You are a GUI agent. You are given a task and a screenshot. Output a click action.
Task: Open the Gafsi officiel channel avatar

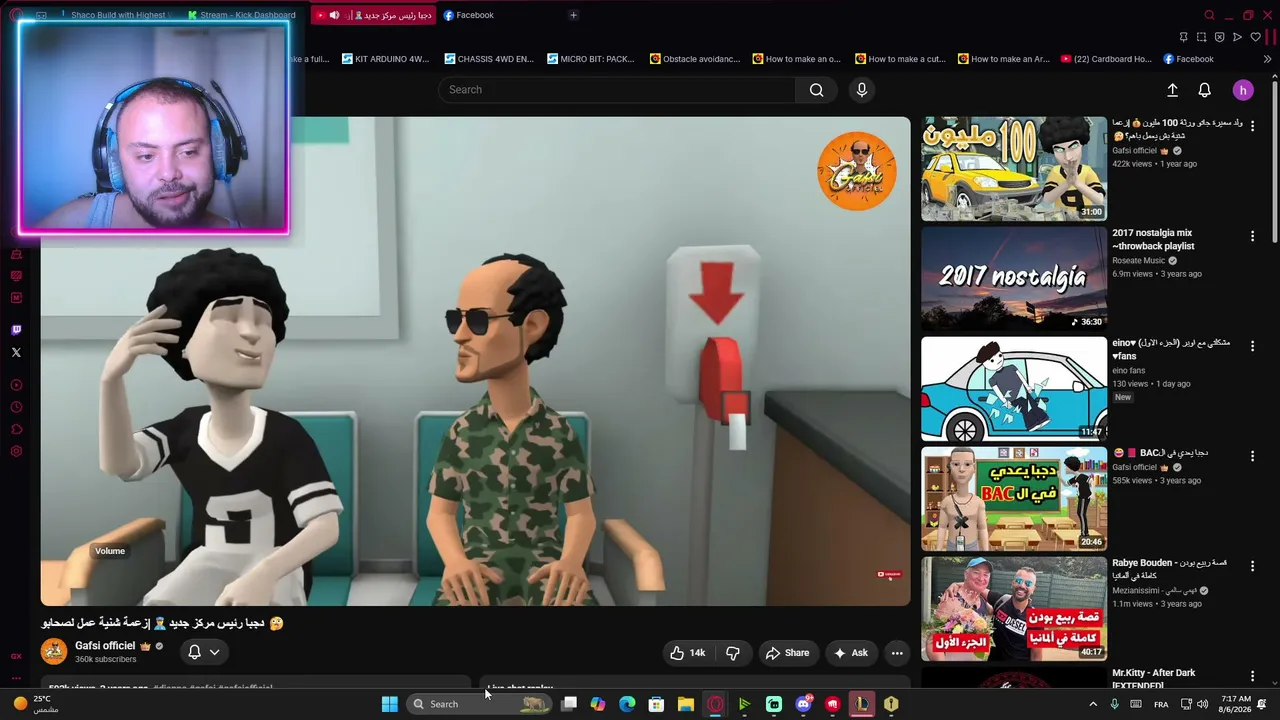pyautogui.click(x=54, y=651)
